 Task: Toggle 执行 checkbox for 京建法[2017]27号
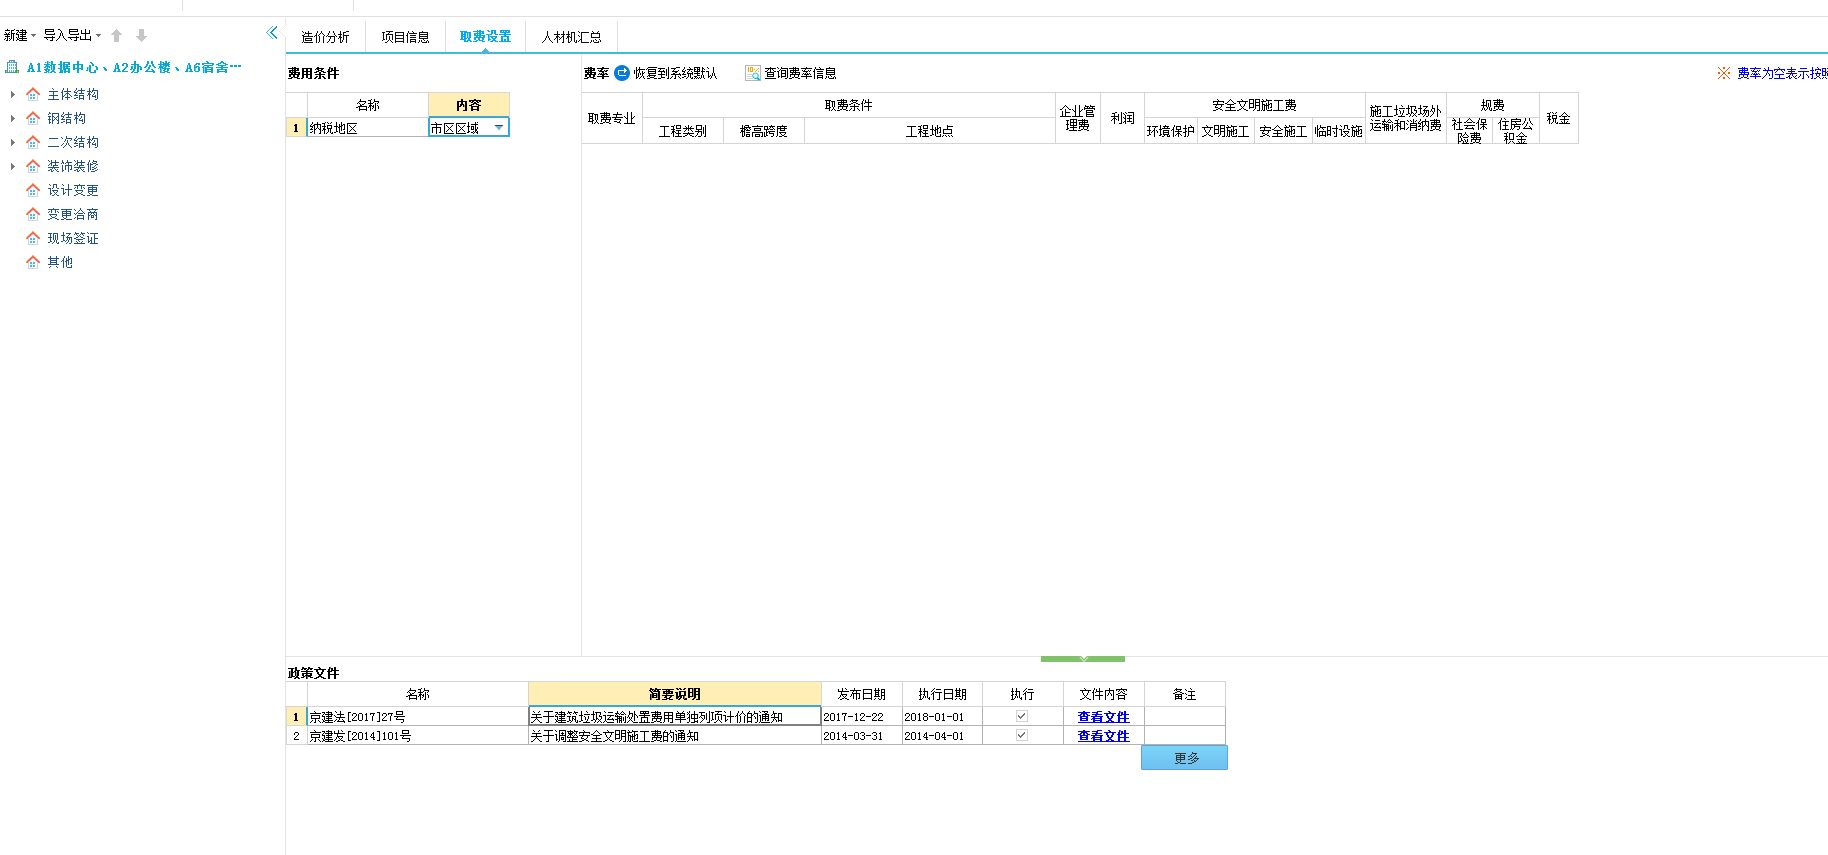pyautogui.click(x=1022, y=716)
